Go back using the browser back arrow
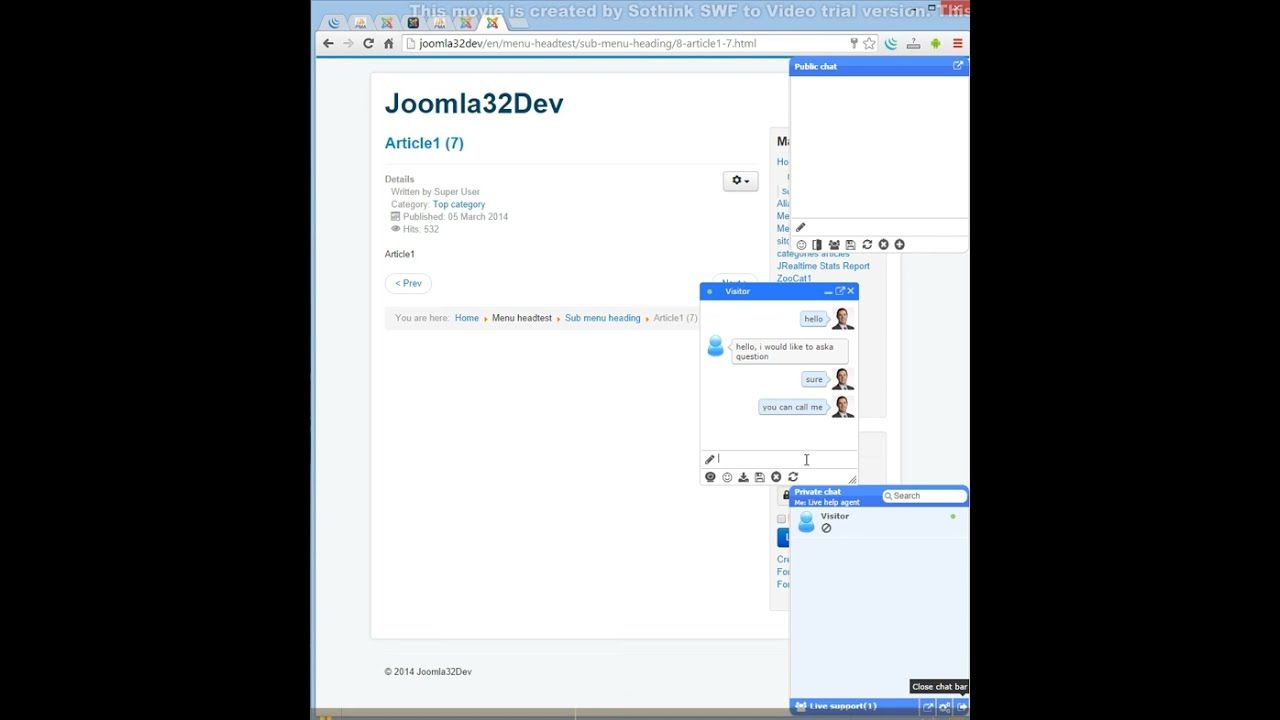This screenshot has width=1280, height=720. (328, 44)
